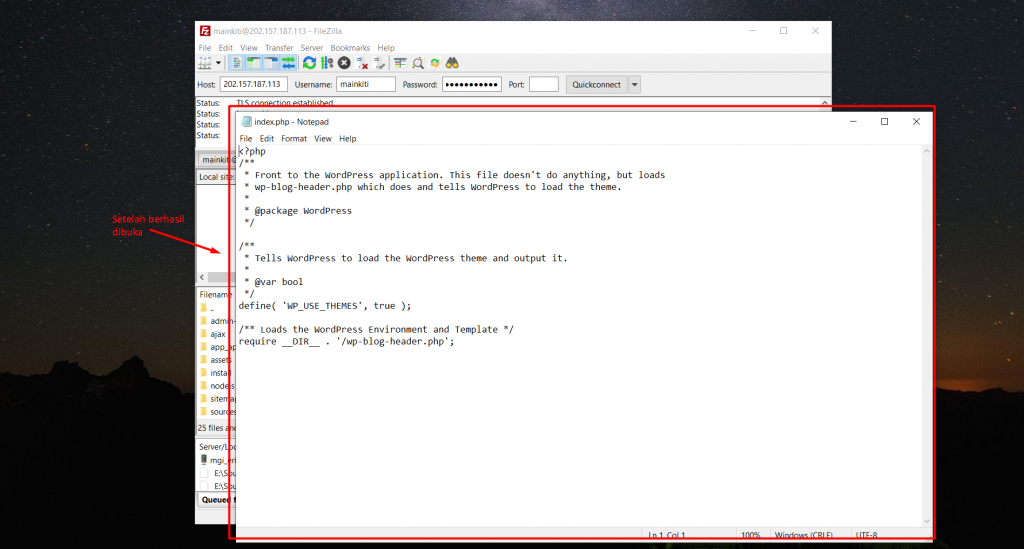Viewport: 1024px width, 549px height.
Task: Toggle local directory tree display icon
Action: 253,63
